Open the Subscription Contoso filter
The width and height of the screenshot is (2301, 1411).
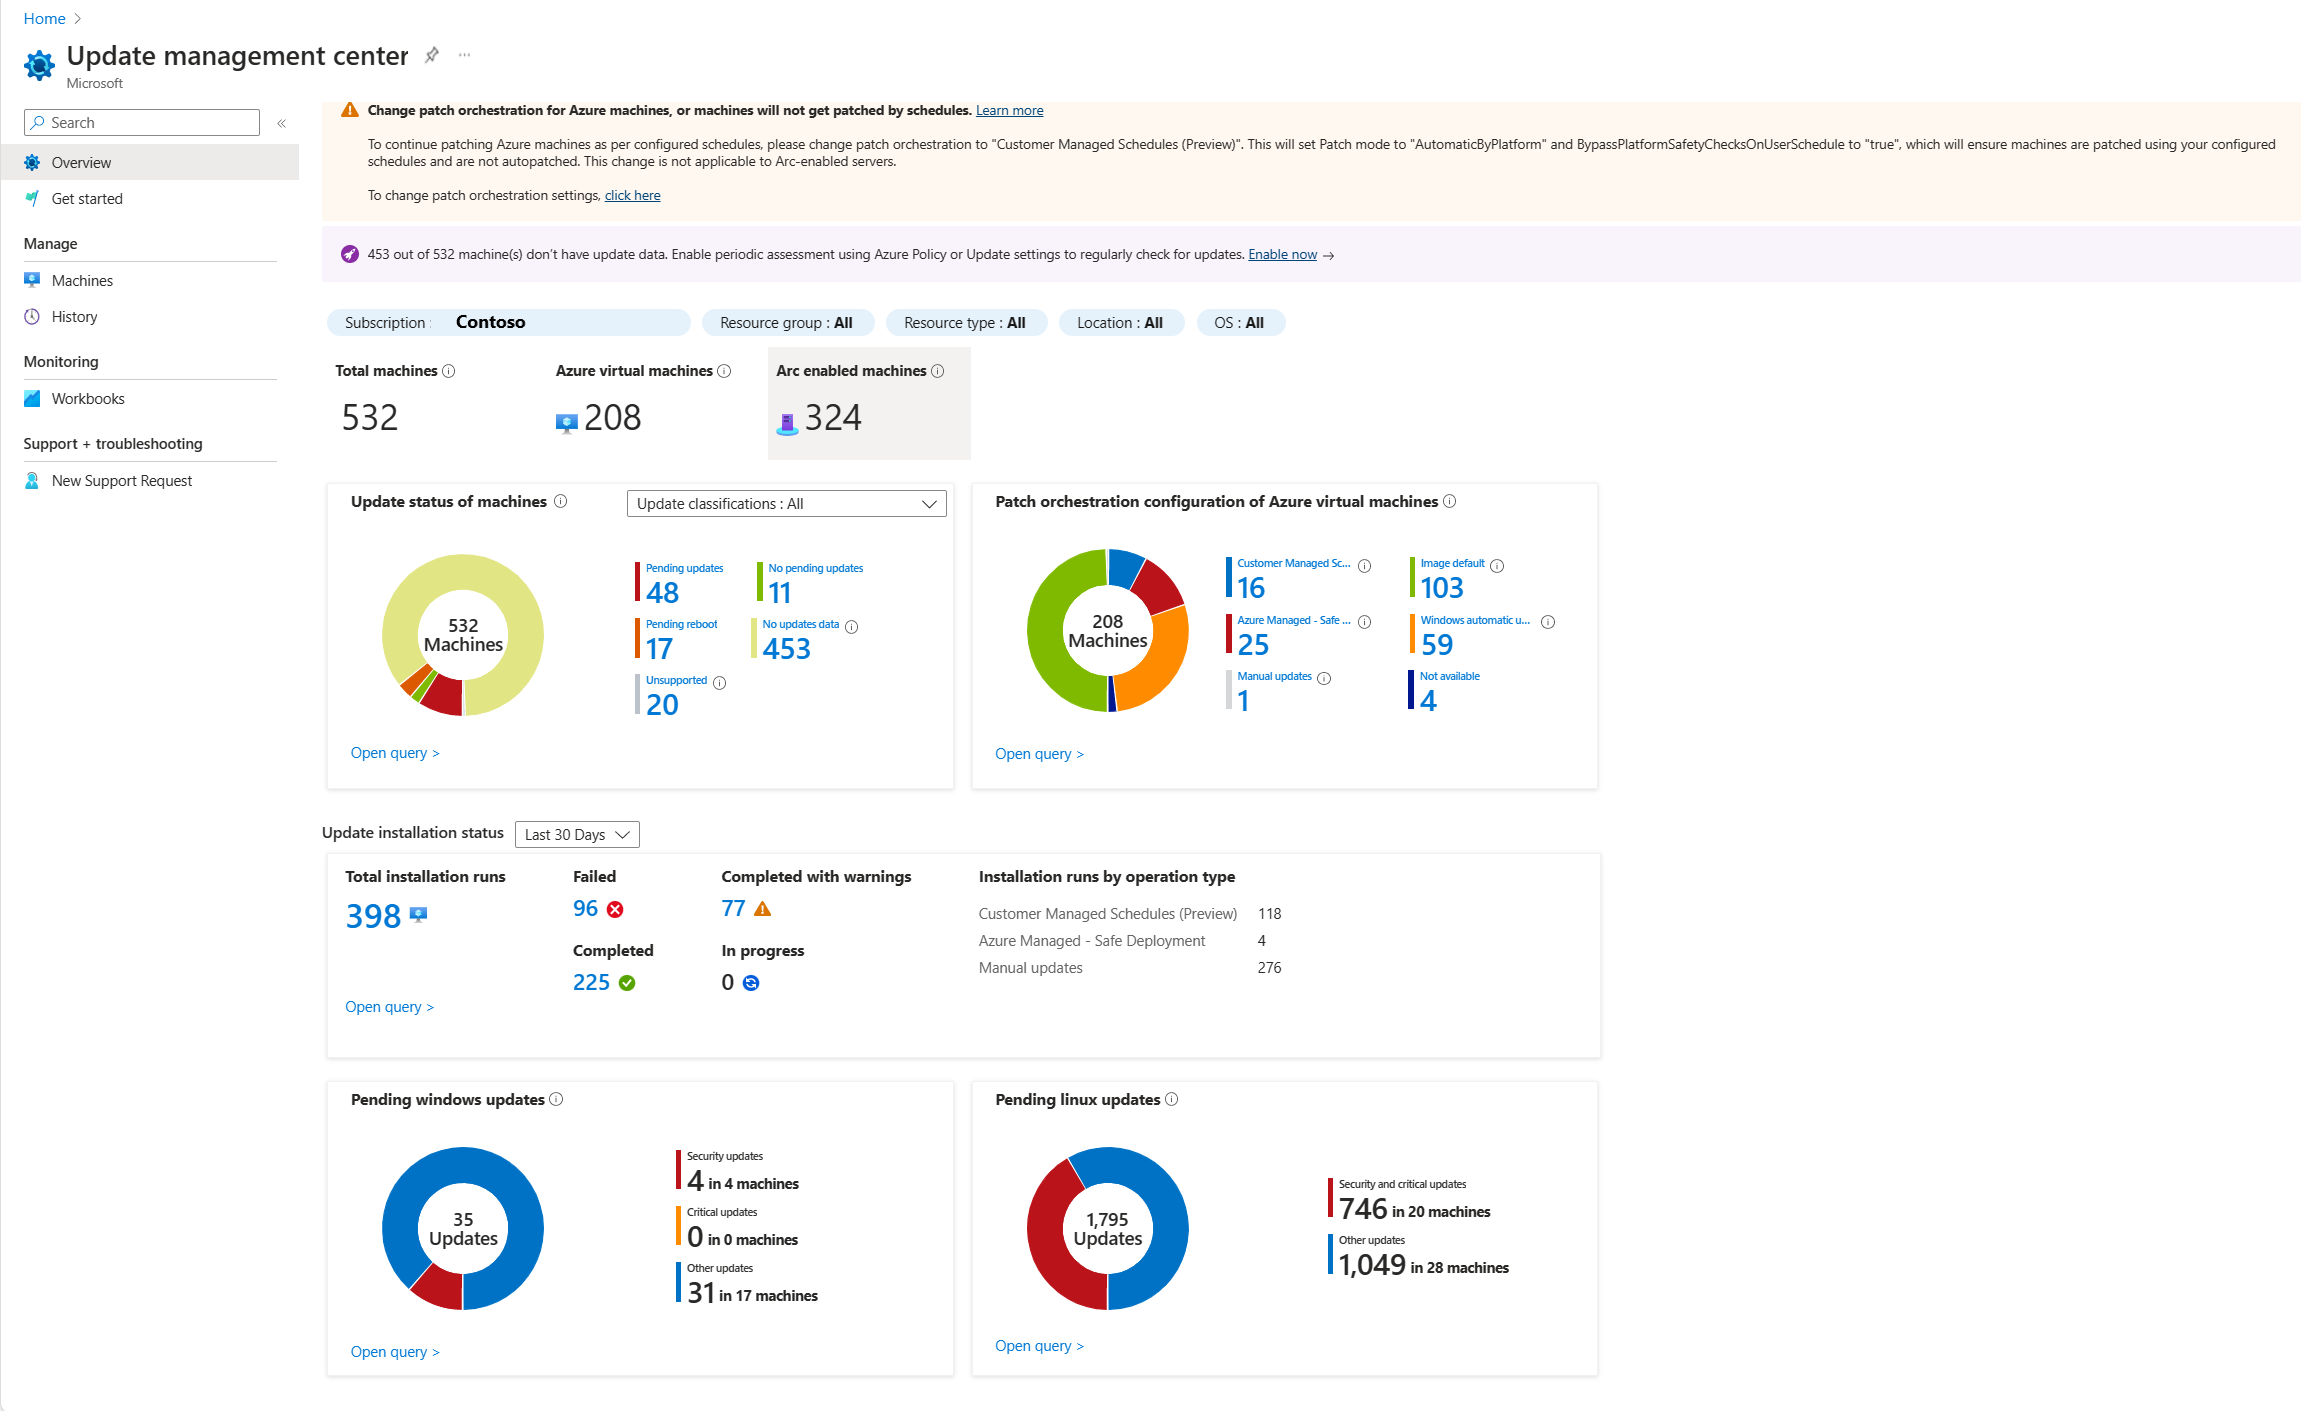(508, 322)
